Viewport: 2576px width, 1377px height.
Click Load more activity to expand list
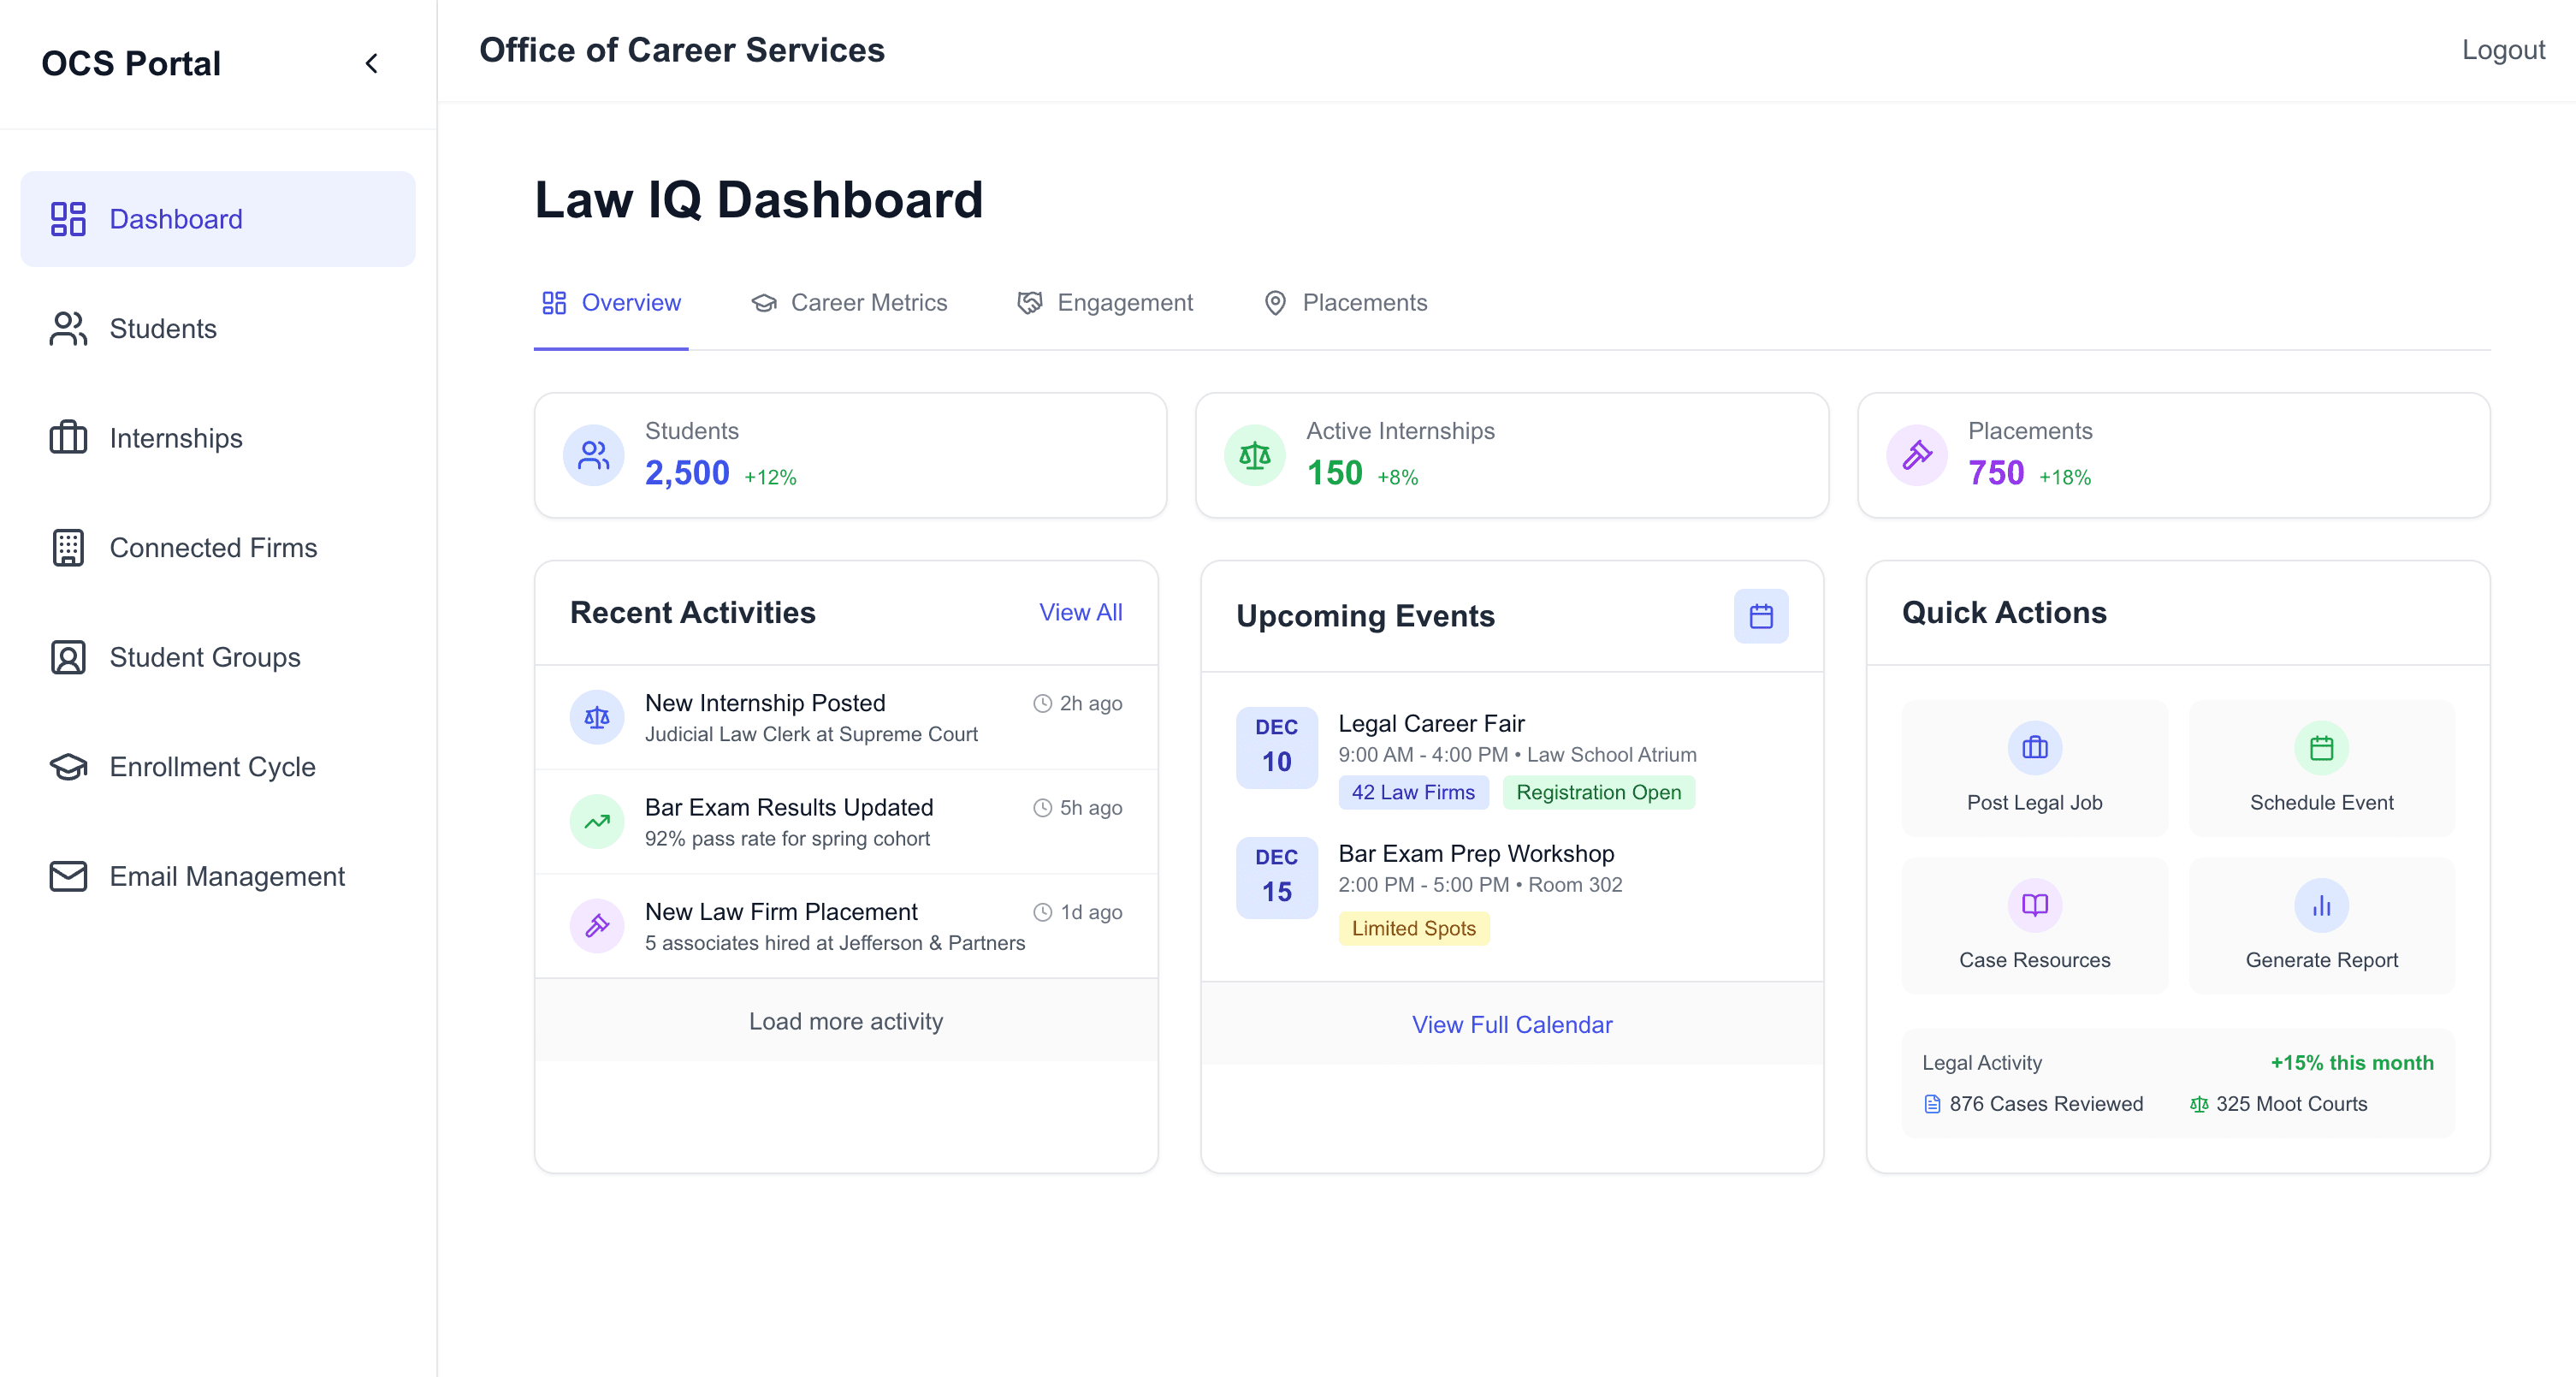(x=845, y=1021)
